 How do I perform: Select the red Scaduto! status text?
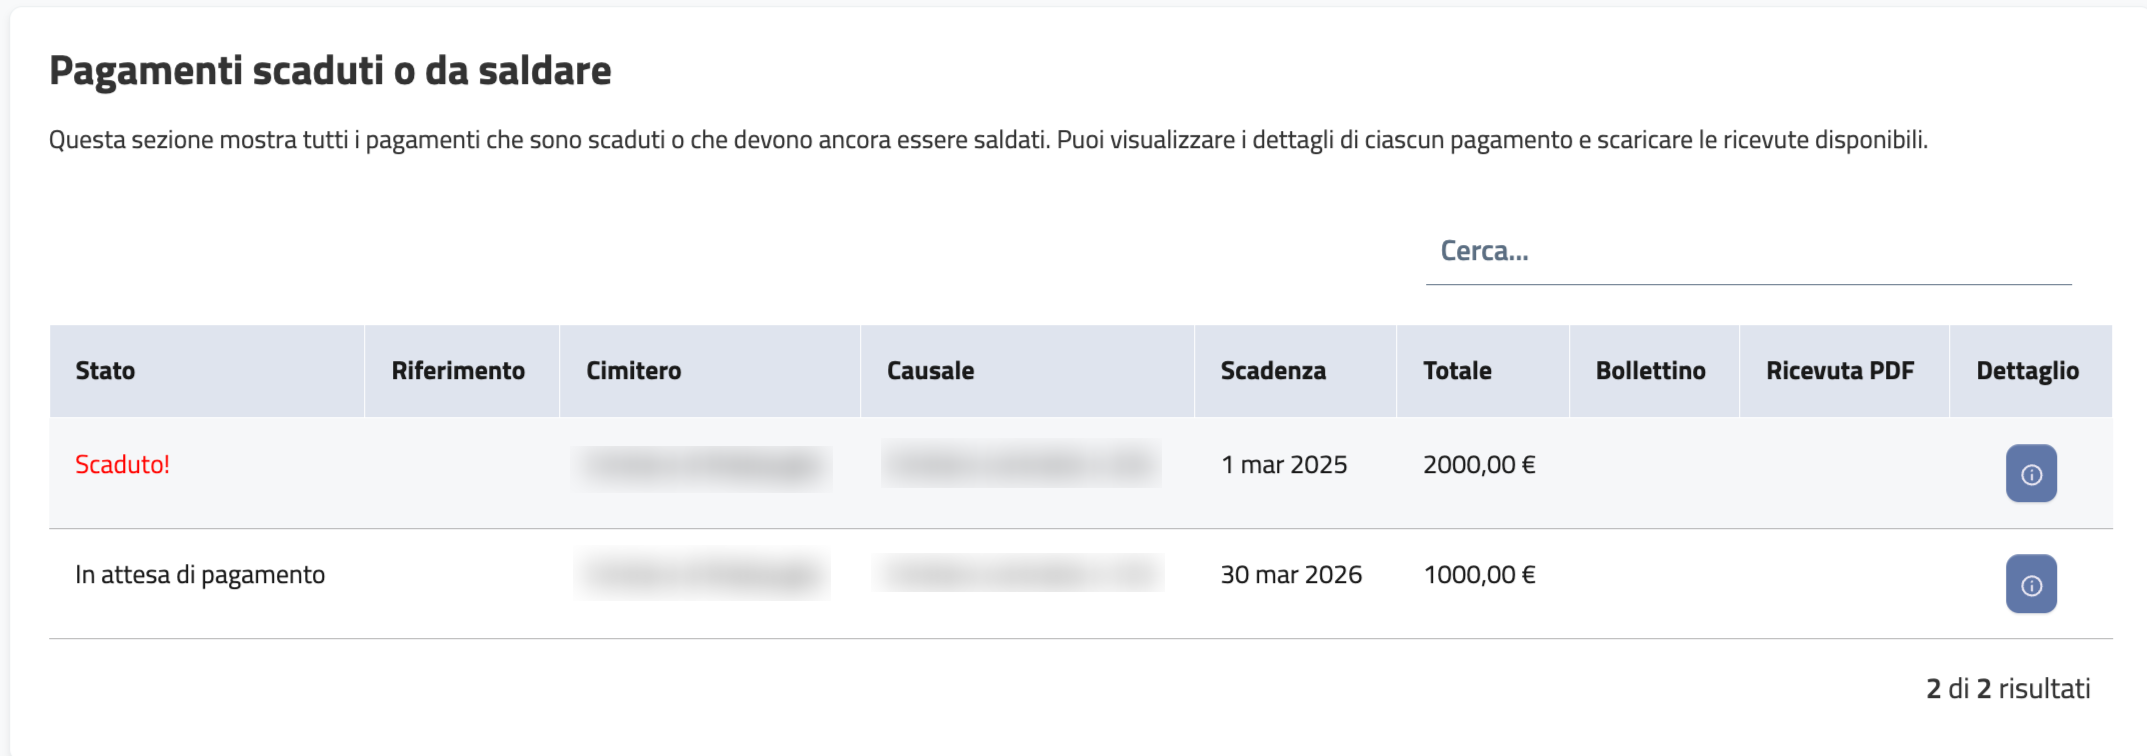pyautogui.click(x=122, y=465)
